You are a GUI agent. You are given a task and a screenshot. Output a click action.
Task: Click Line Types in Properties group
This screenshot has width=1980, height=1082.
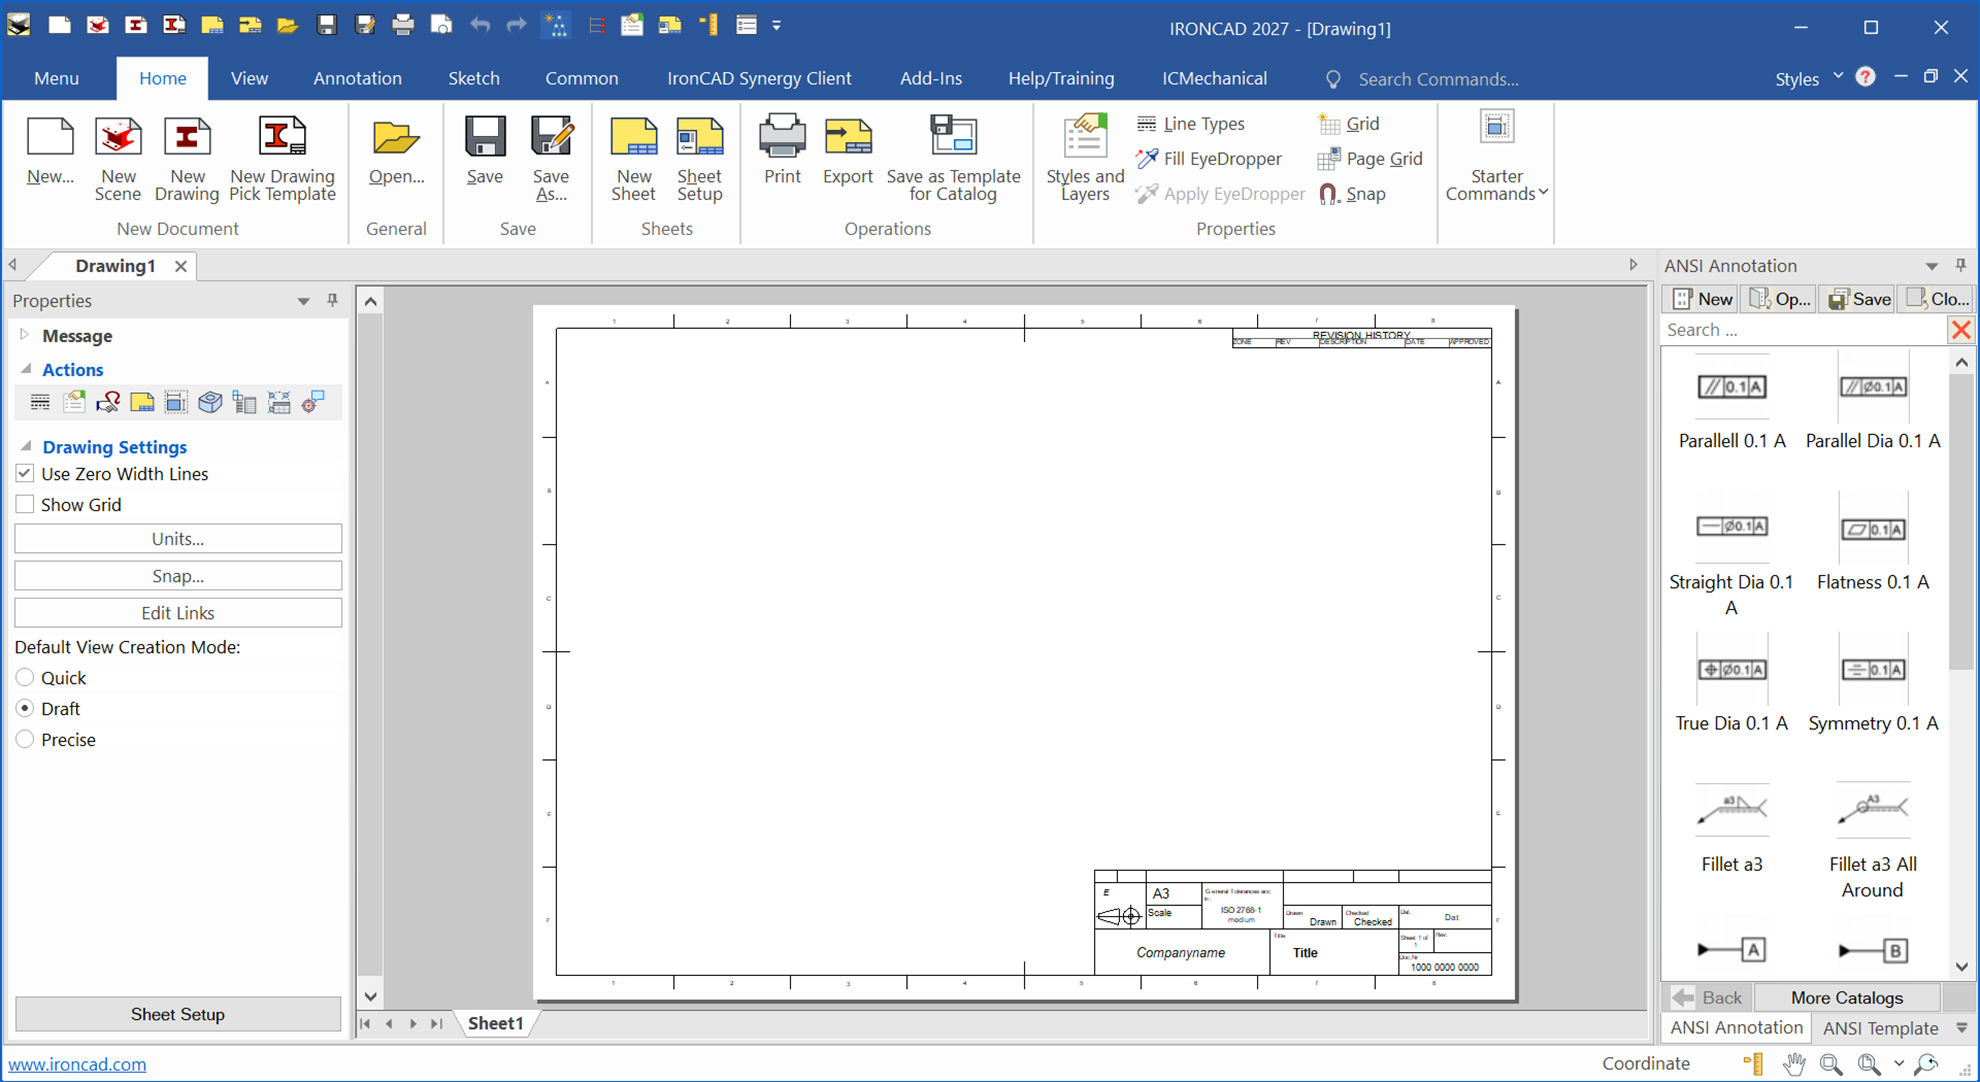1190,124
